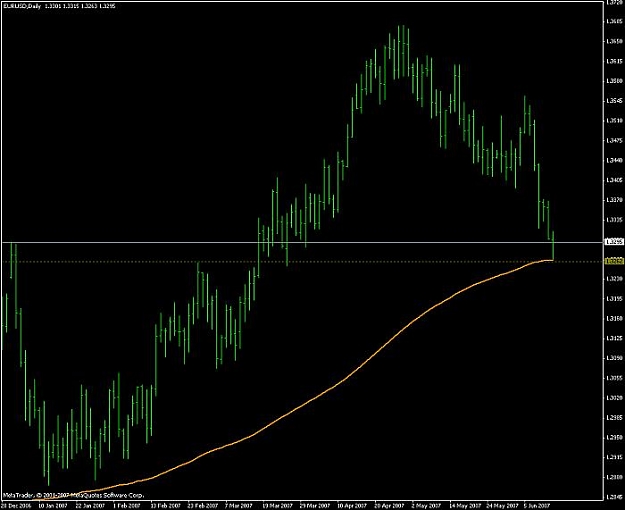
Task: Click the 10 Apr 2007 date label
Action: pyautogui.click(x=352, y=506)
